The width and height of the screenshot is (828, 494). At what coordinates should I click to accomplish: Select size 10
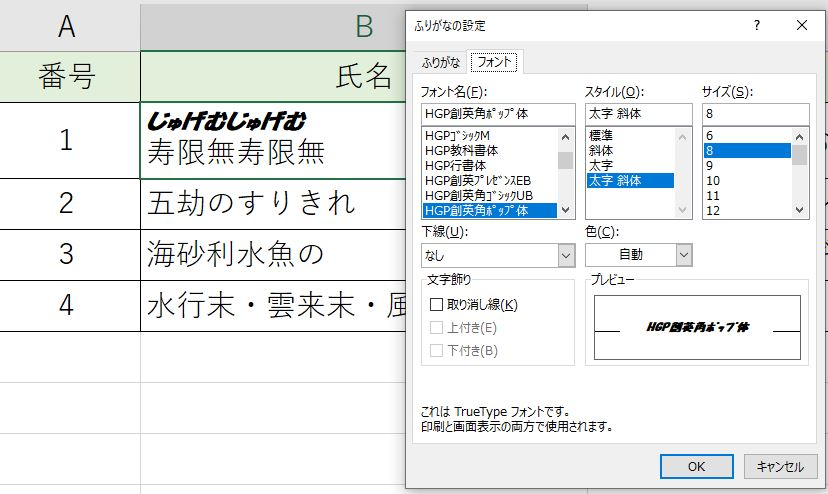[747, 180]
